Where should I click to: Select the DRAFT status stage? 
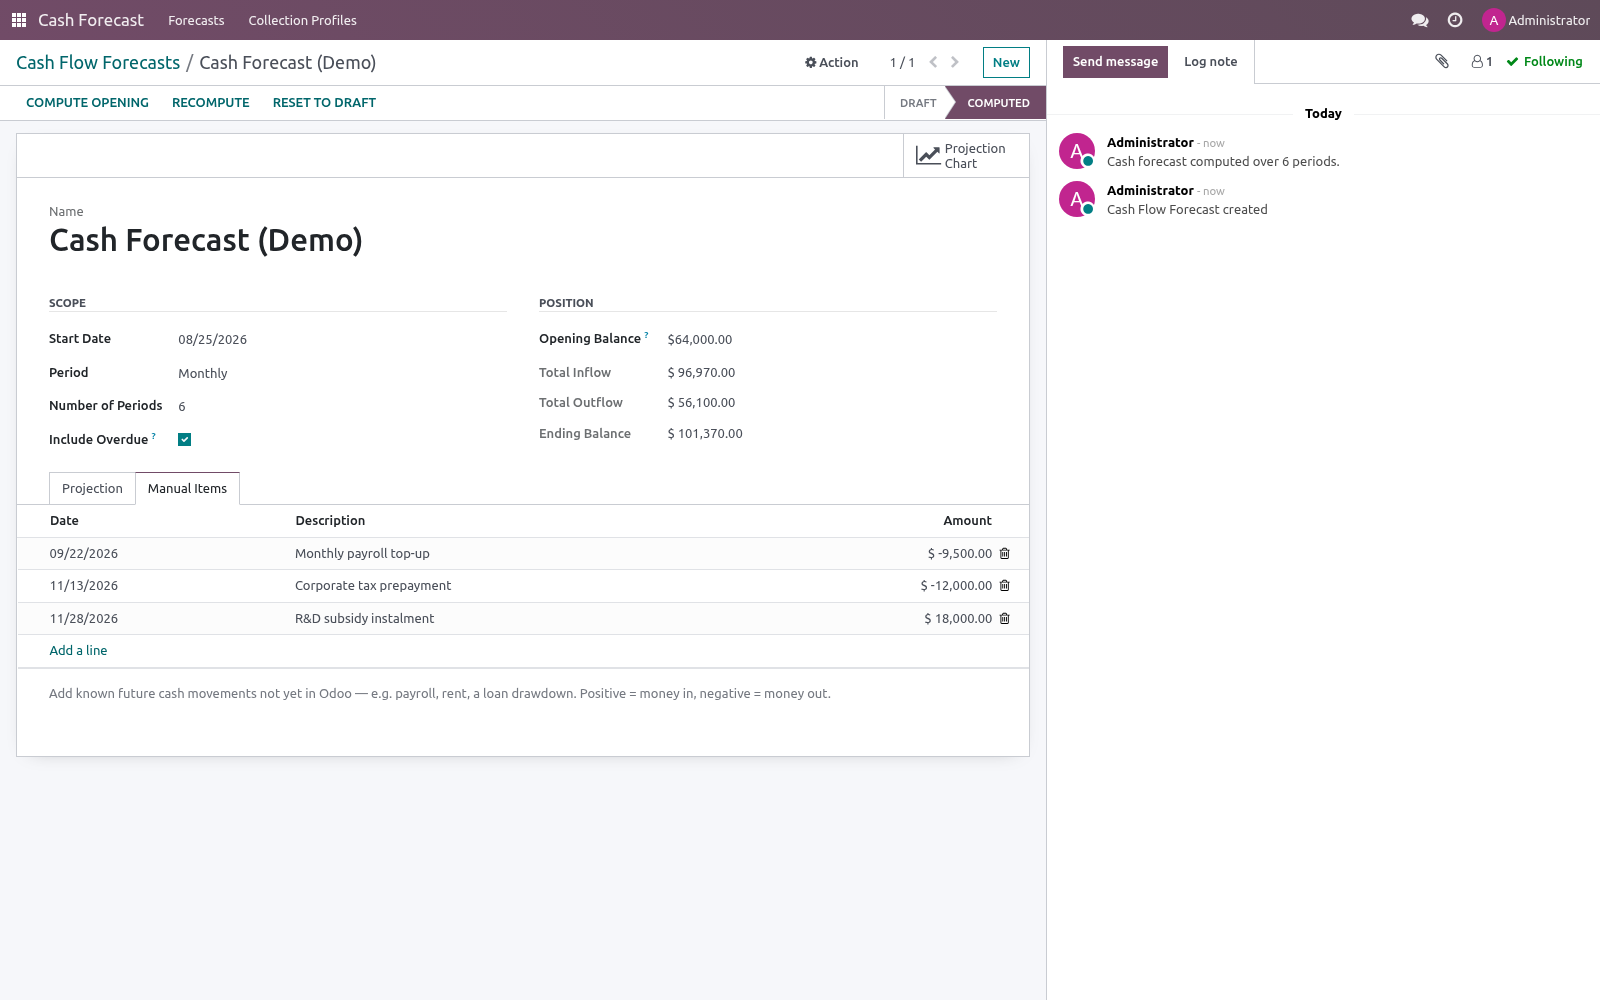coord(918,103)
